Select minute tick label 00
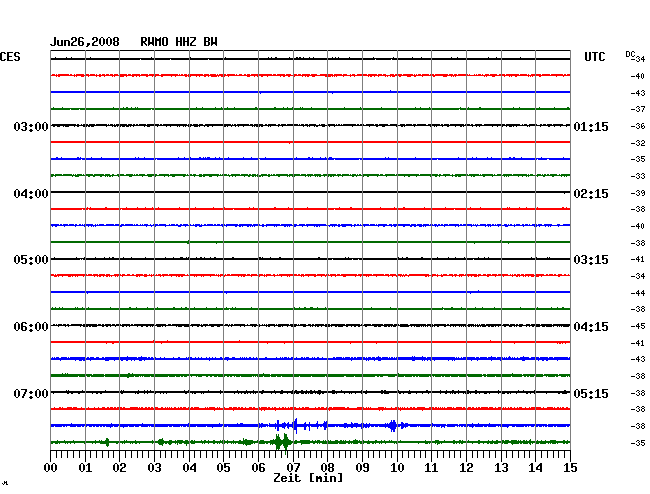650x494 pixels. 51,467
